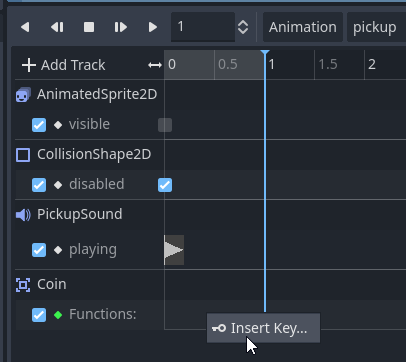The image size is (406, 362).
Task: Disable the visible track checkbox
Action: click(39, 125)
